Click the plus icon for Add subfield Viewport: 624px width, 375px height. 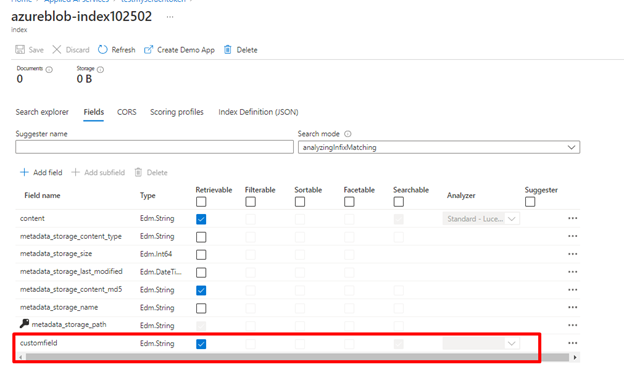(x=75, y=172)
